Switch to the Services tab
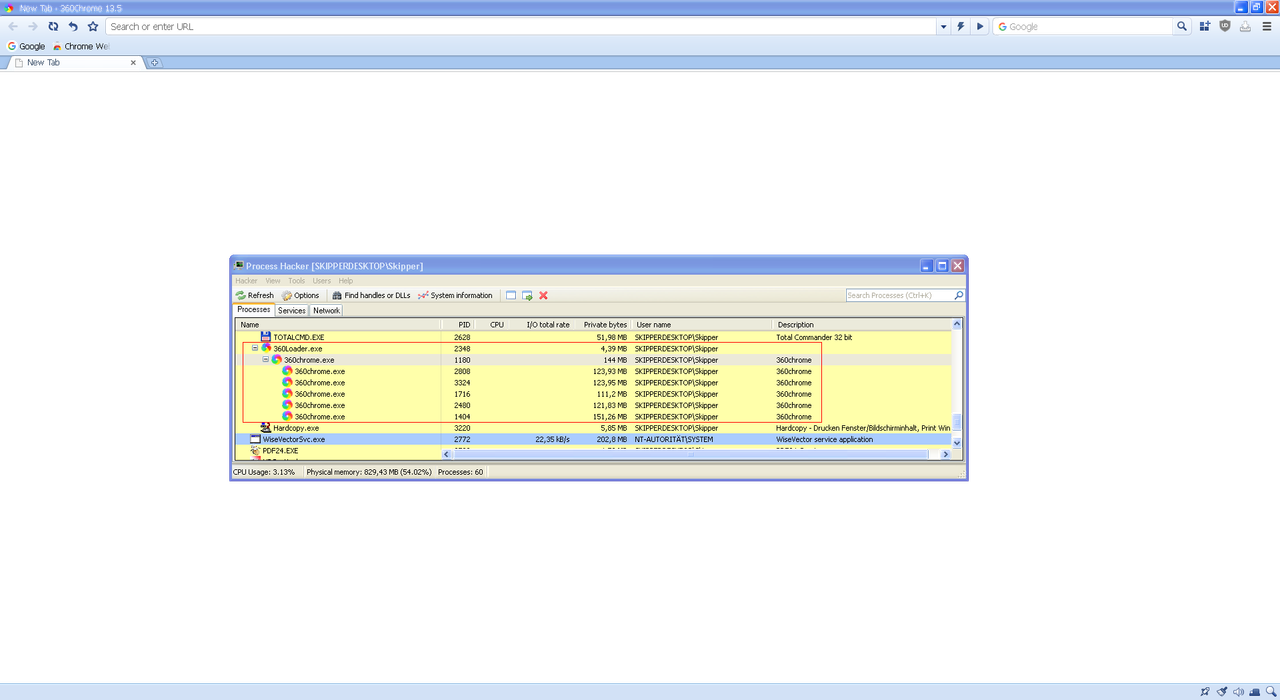 (292, 311)
